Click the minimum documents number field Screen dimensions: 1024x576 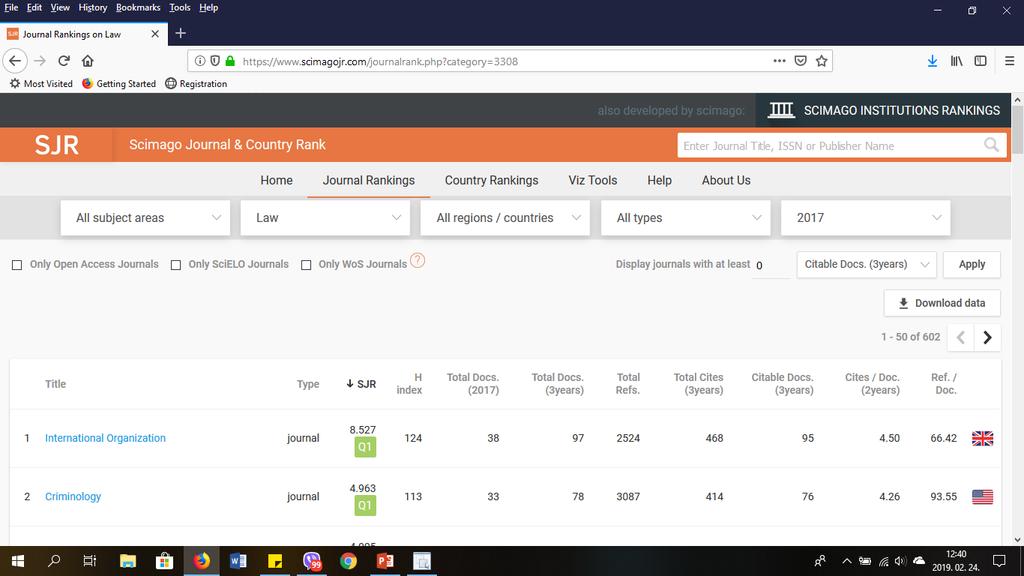pos(771,265)
